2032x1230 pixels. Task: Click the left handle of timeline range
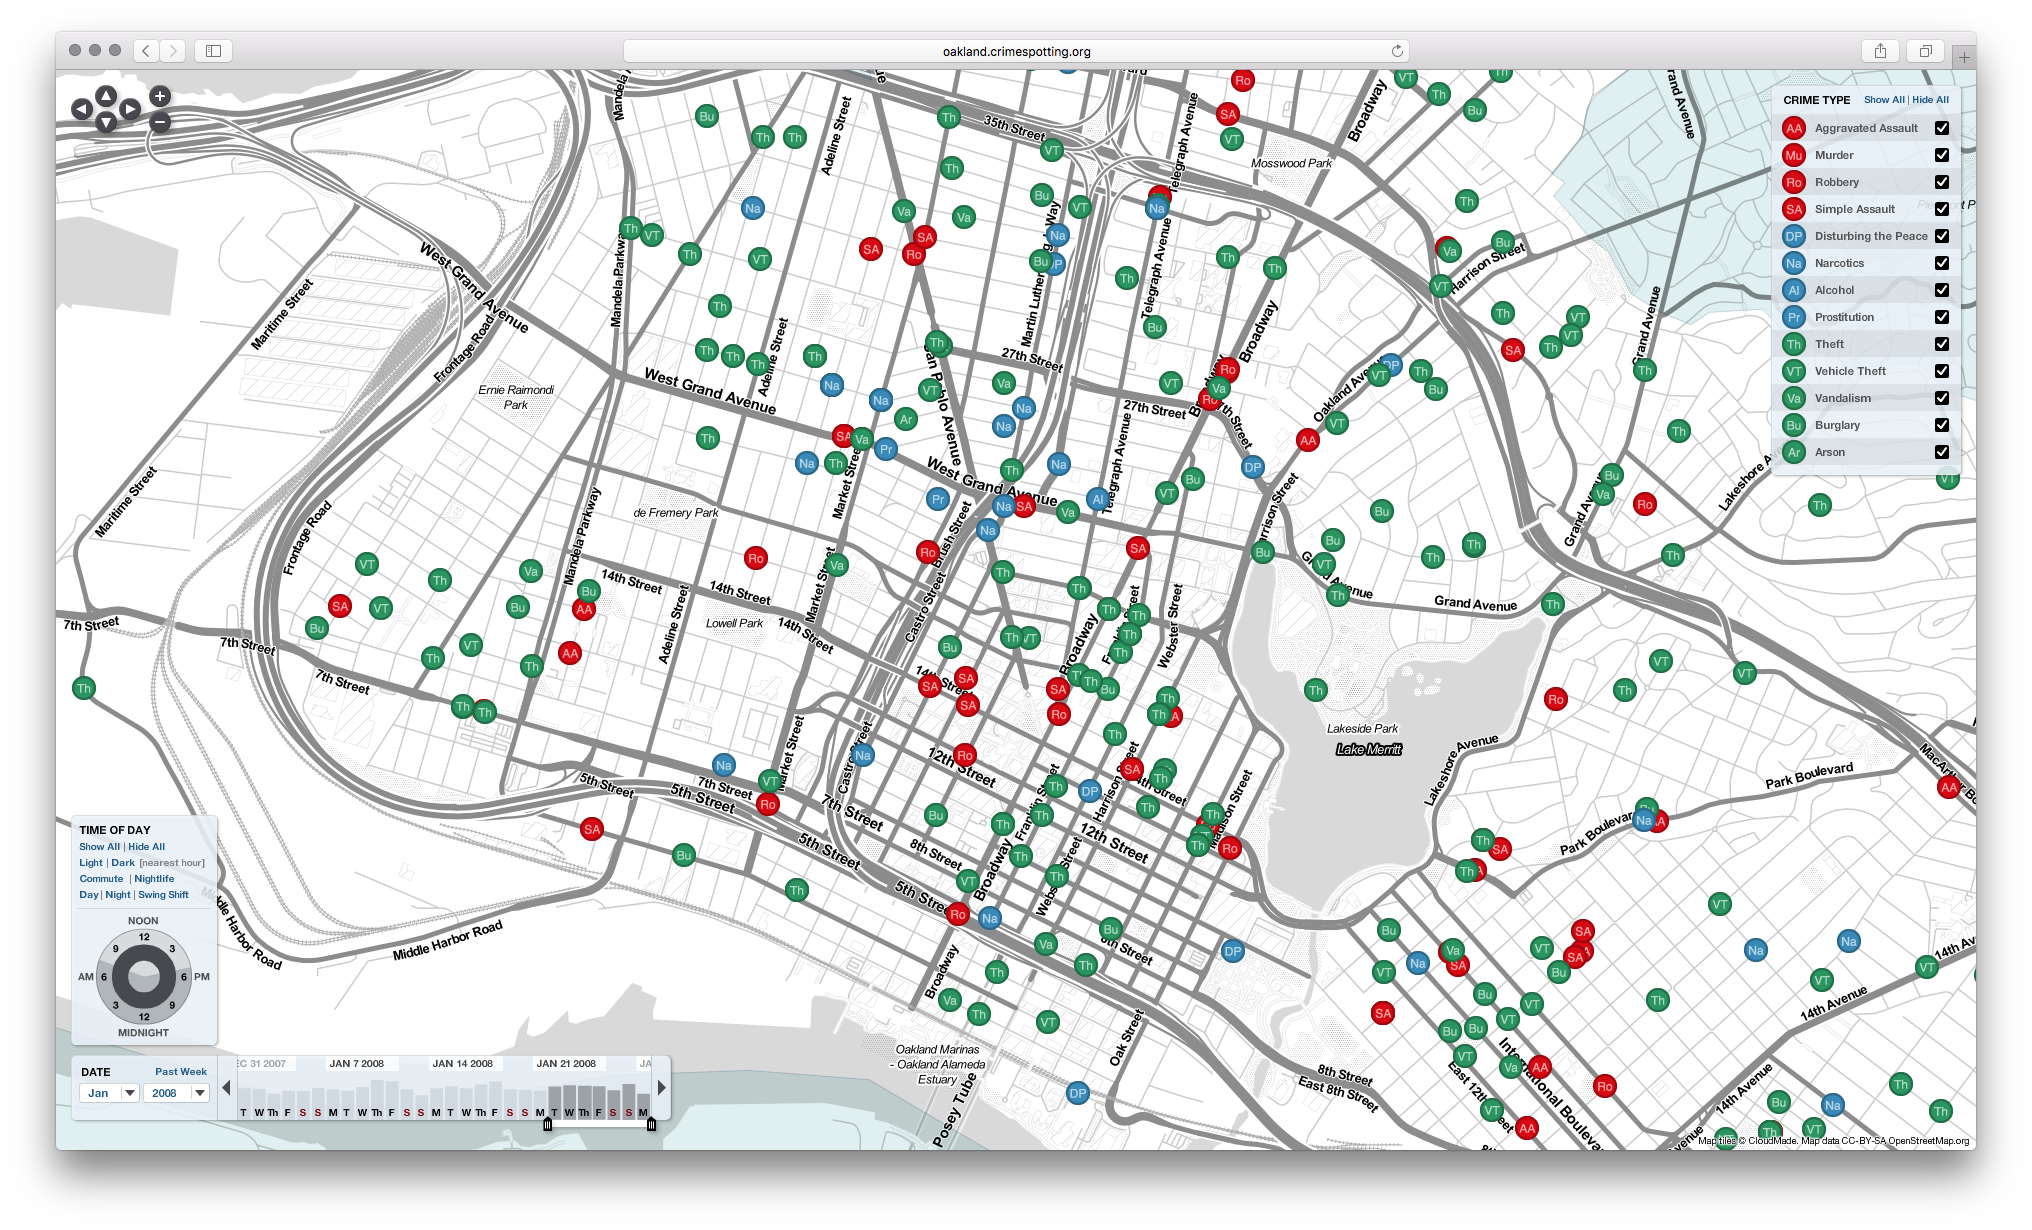(547, 1124)
